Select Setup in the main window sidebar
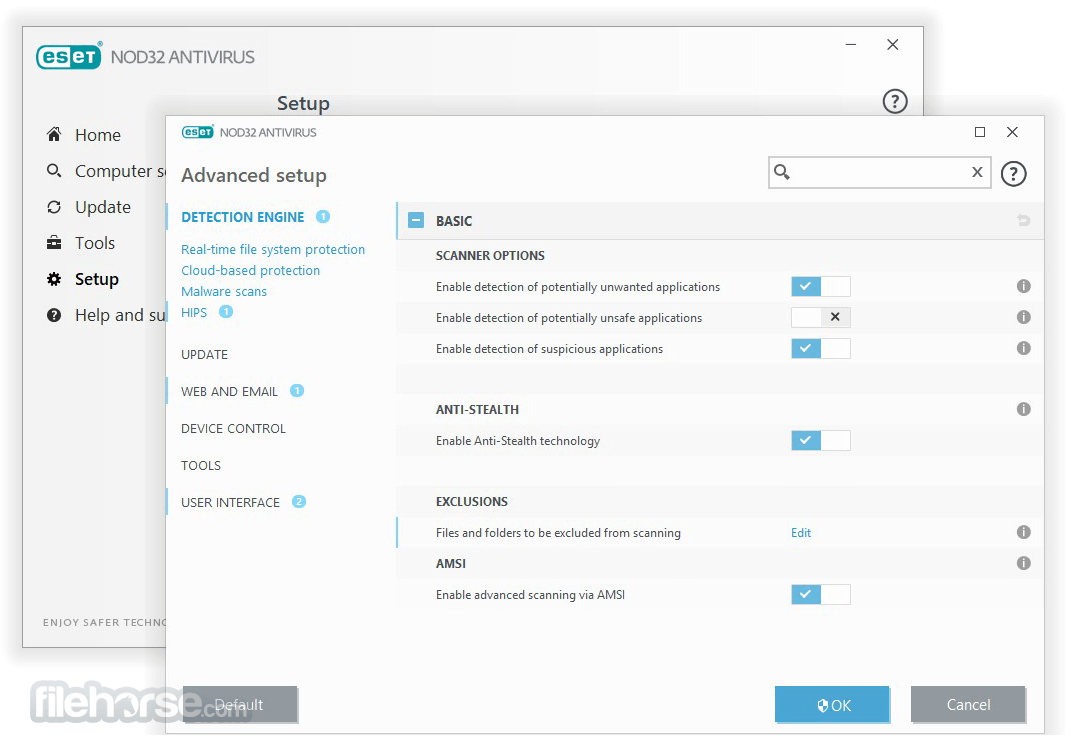 [x=97, y=279]
